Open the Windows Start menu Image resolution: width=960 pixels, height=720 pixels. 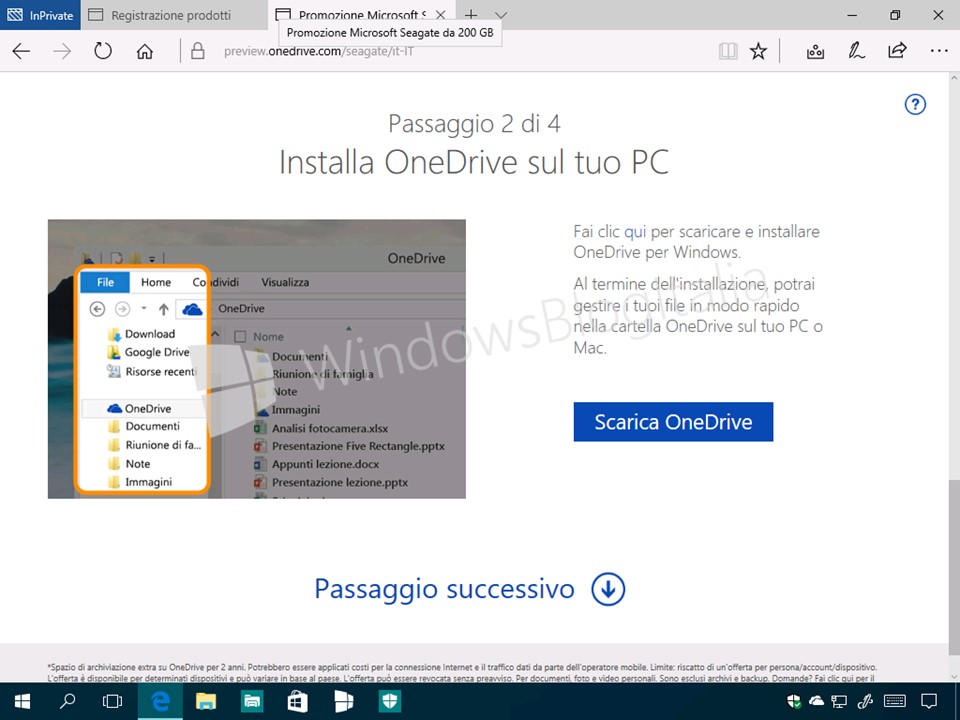point(23,702)
